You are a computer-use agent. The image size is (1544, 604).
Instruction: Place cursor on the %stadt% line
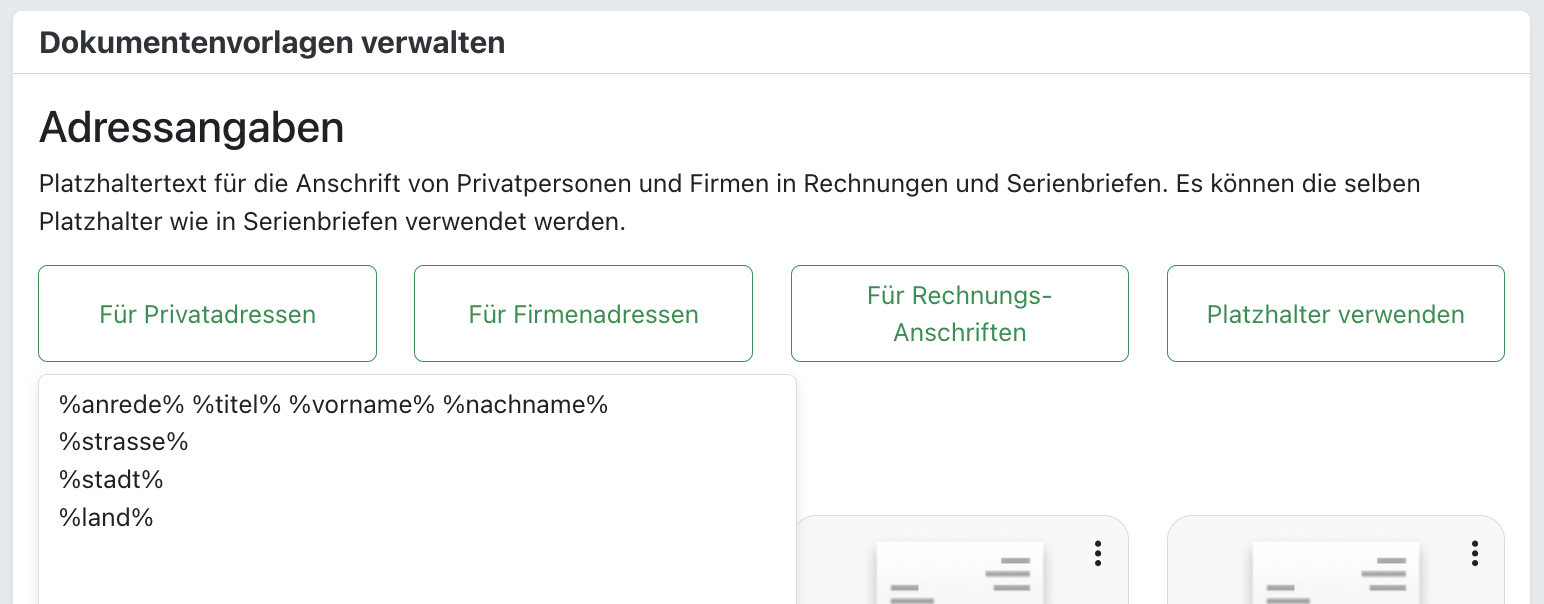(x=111, y=480)
